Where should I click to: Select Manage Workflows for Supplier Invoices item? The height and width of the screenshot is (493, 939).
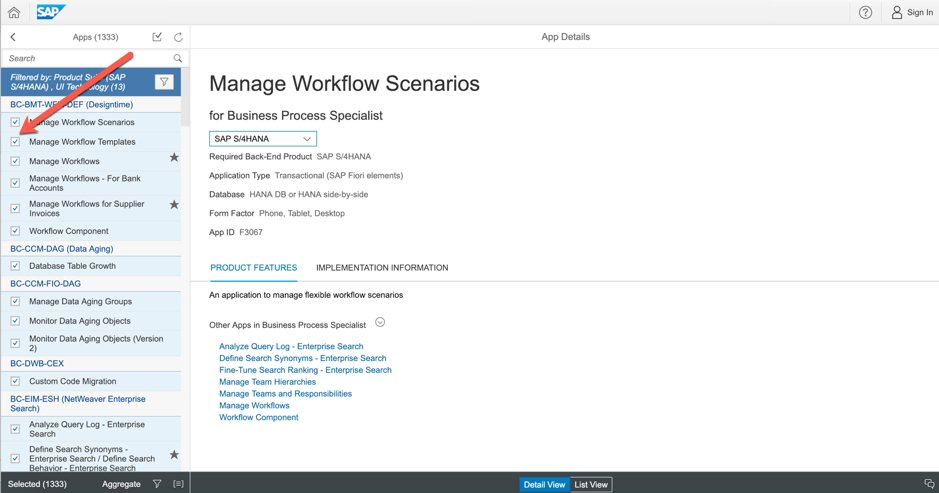[91, 208]
